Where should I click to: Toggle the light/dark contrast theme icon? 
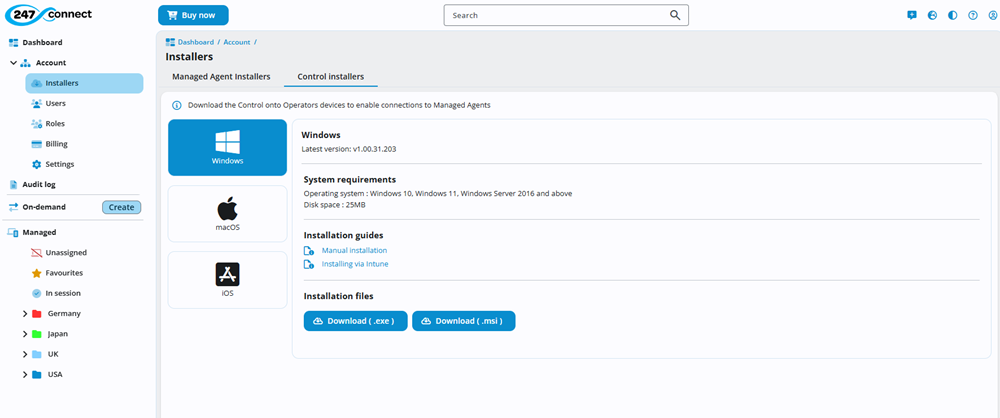[953, 15]
